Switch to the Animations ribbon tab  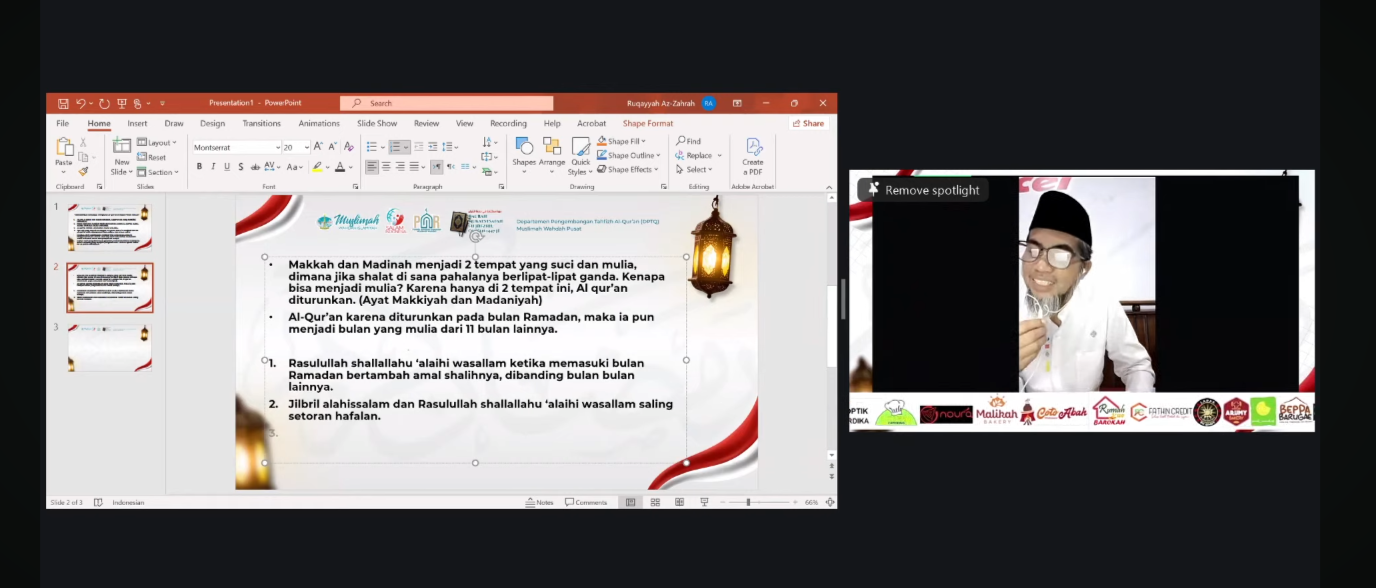point(319,123)
